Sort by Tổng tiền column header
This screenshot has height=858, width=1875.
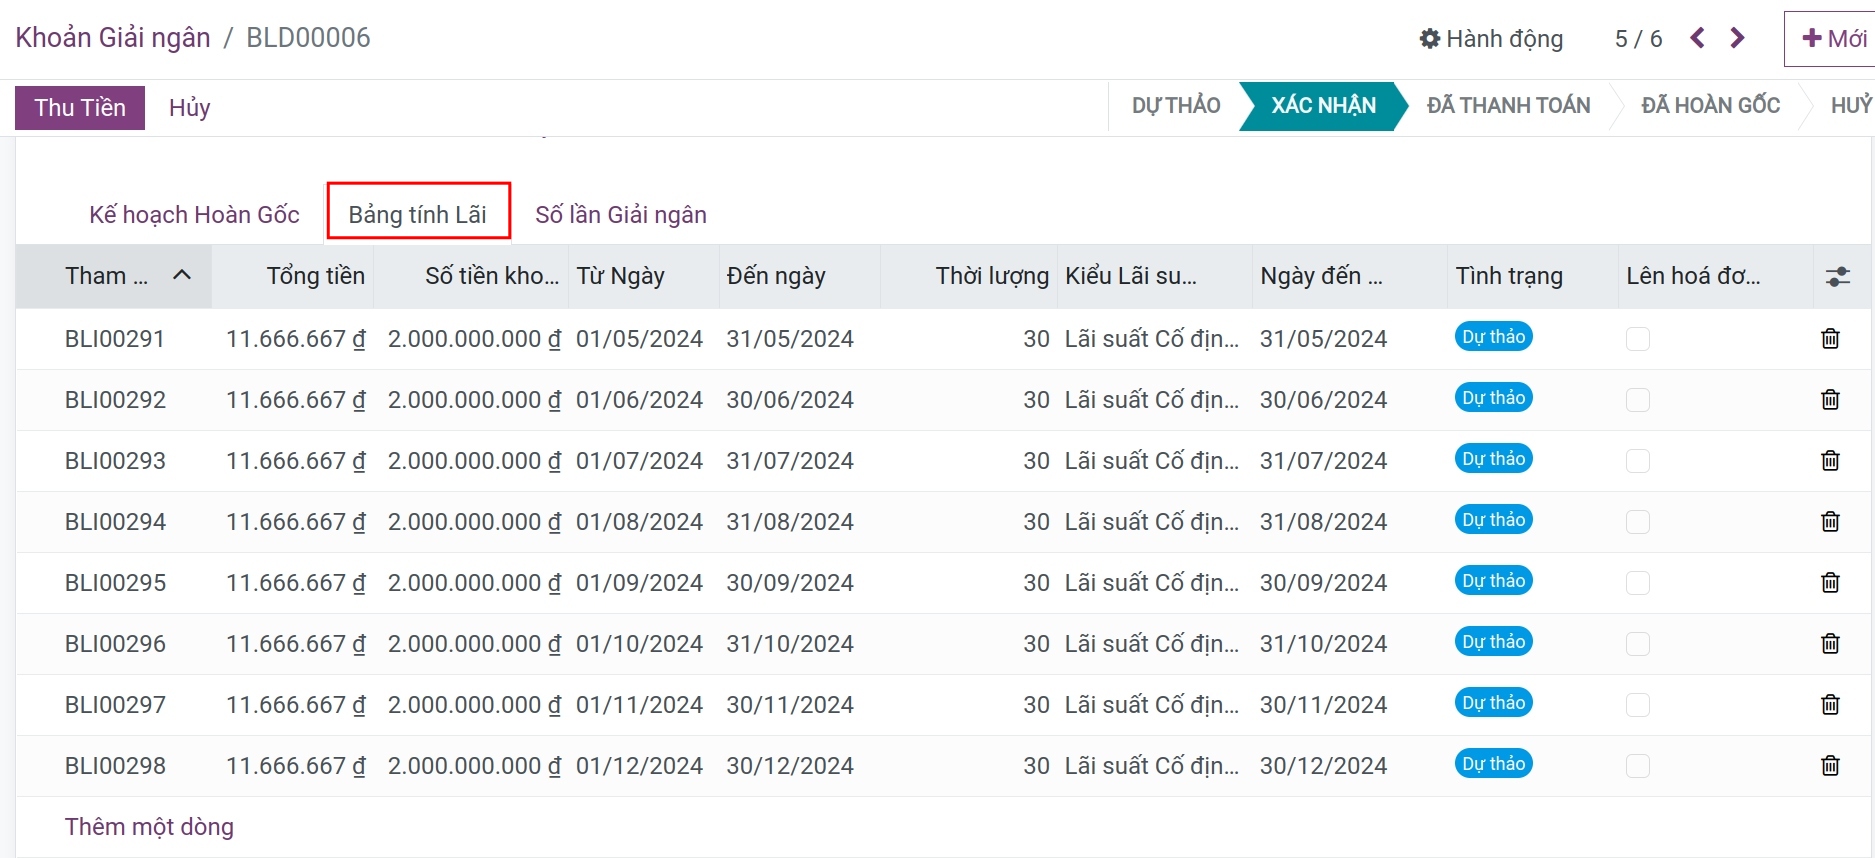point(293,276)
